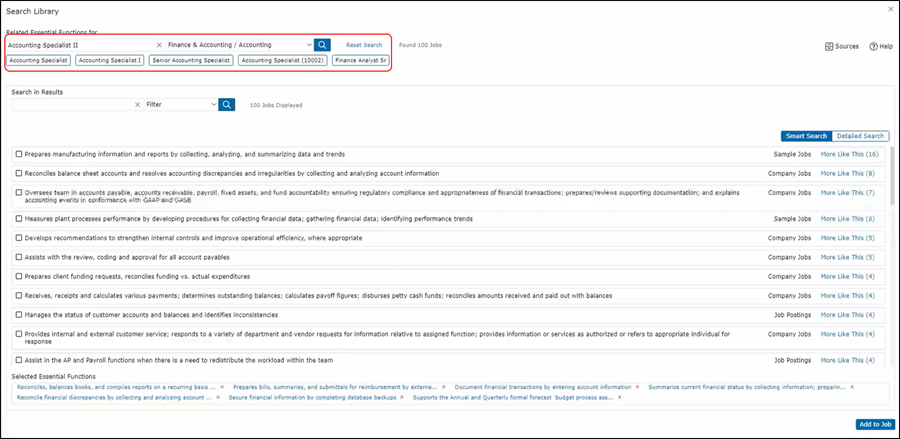Click the magnifier icon next to the Filter dropdown
Image resolution: width=900 pixels, height=439 pixels.
tap(227, 104)
